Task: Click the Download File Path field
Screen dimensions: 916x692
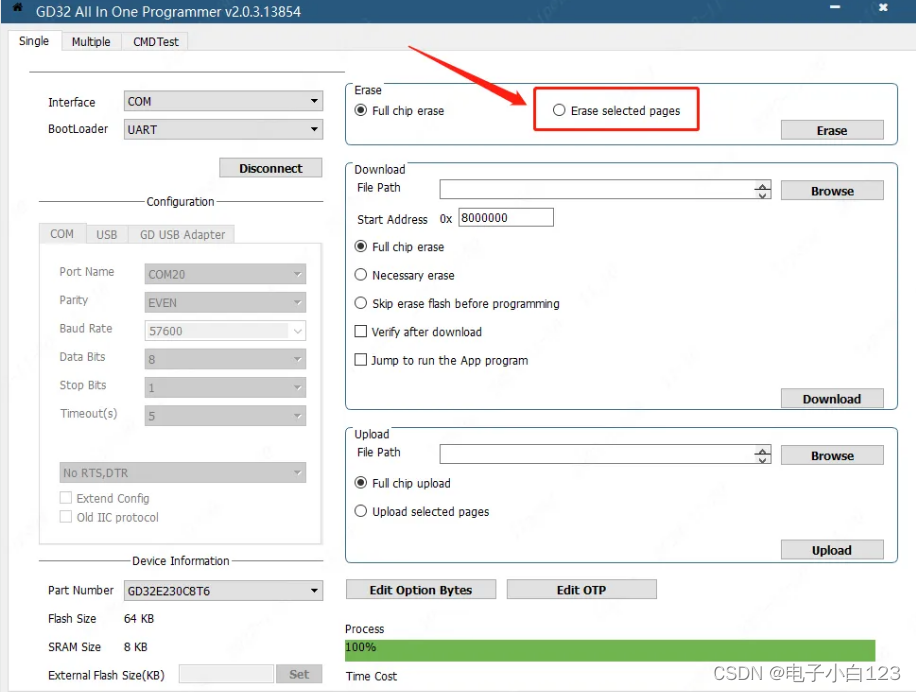Action: click(x=597, y=189)
